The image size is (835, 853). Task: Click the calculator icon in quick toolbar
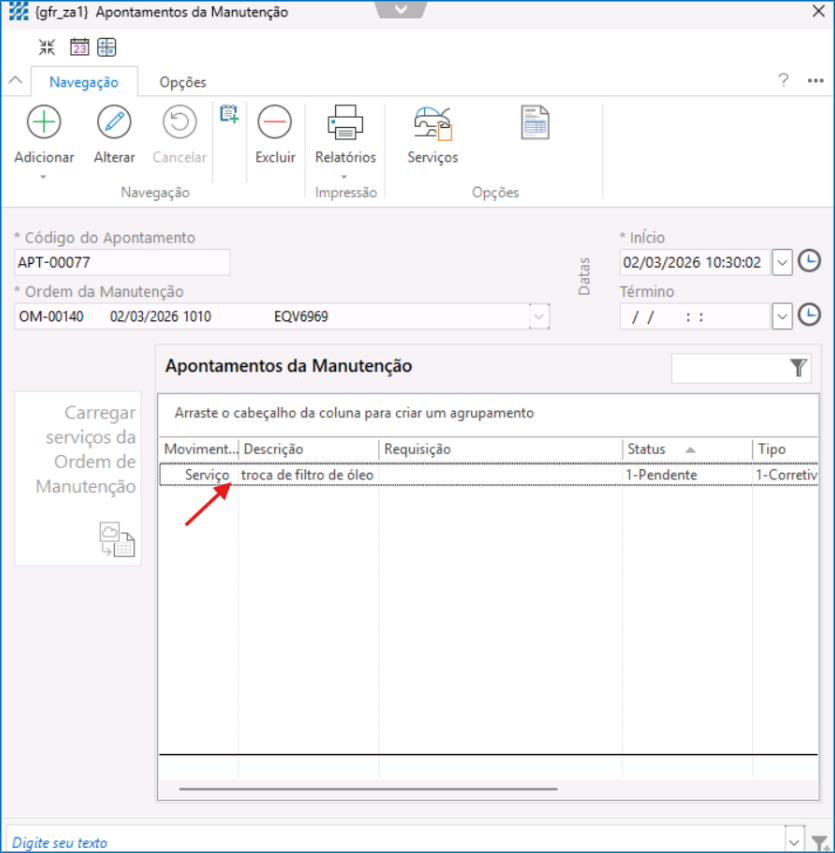[x=107, y=47]
